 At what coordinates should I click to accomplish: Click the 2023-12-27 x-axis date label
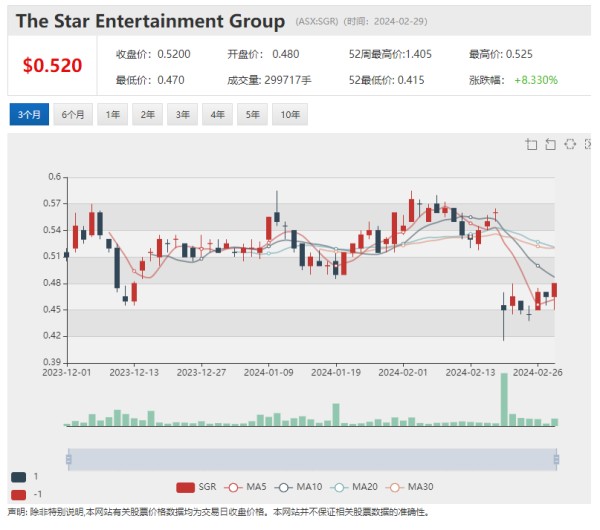(201, 372)
